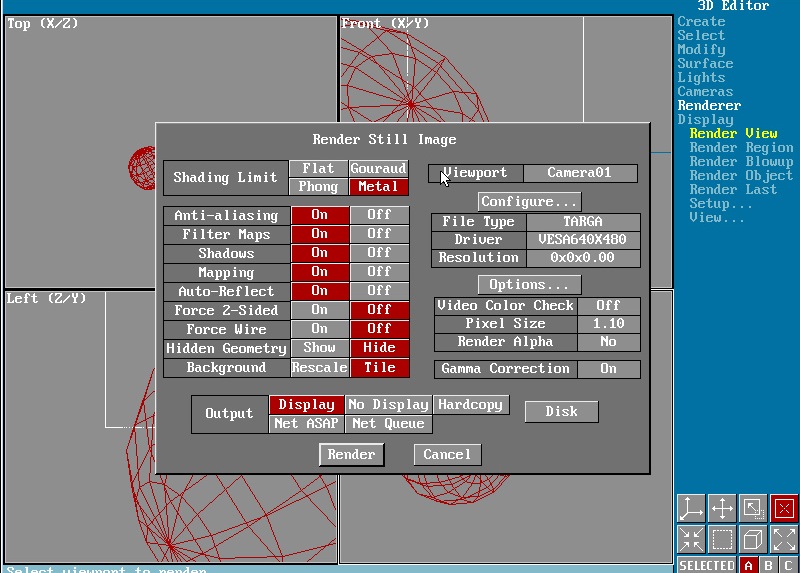This screenshot has width=800, height=573.
Task: Turn Force Wire On
Action: tap(320, 329)
